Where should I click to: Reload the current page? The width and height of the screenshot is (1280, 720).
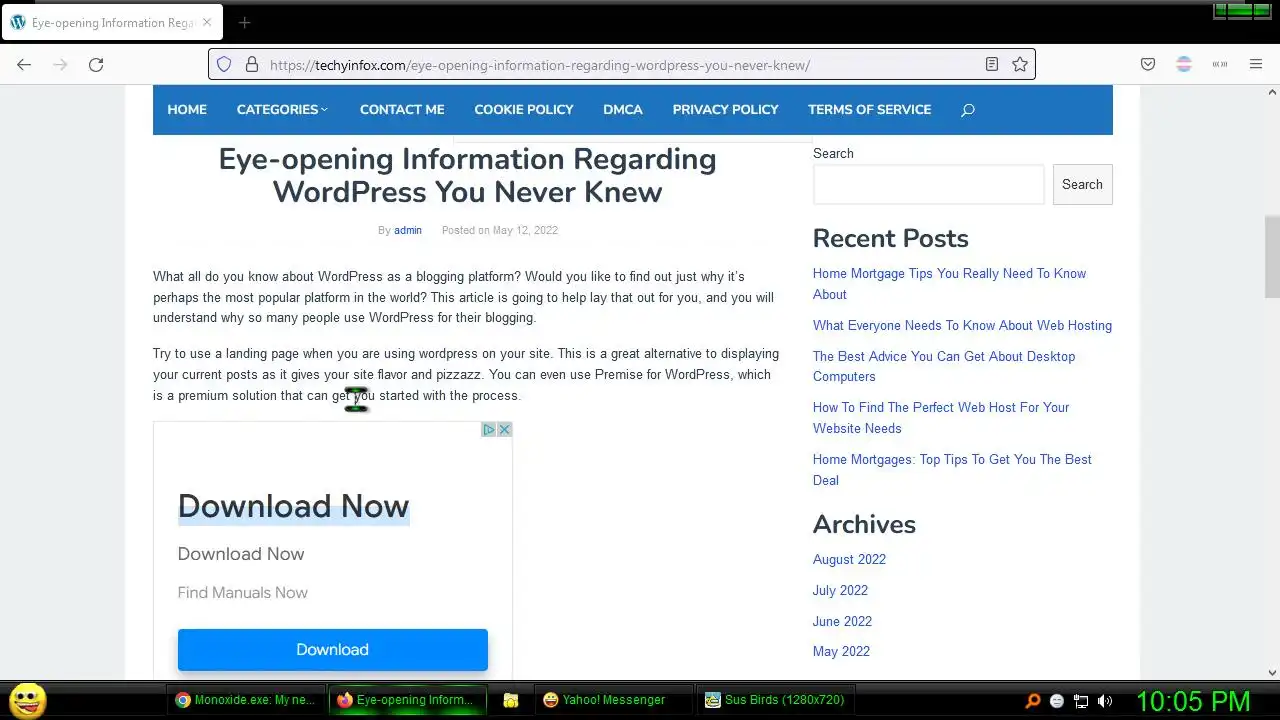point(96,64)
